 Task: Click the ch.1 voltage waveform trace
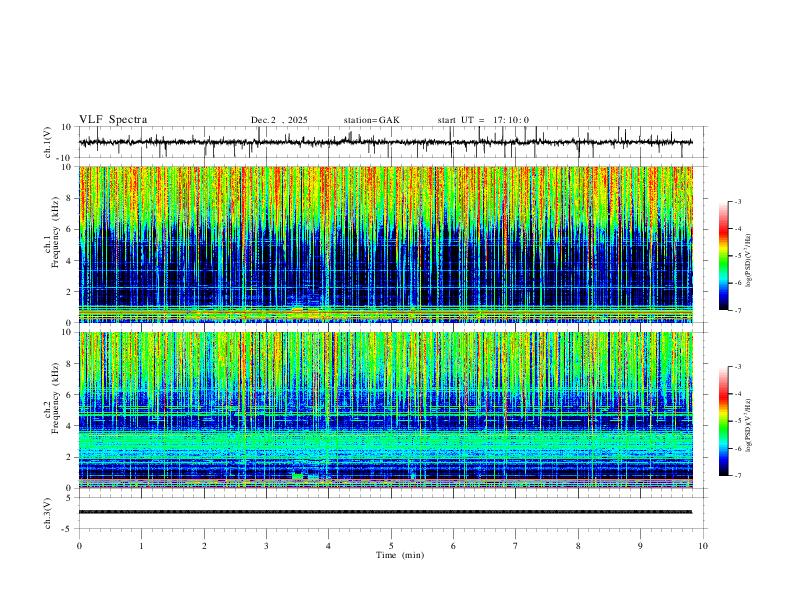click(385, 142)
